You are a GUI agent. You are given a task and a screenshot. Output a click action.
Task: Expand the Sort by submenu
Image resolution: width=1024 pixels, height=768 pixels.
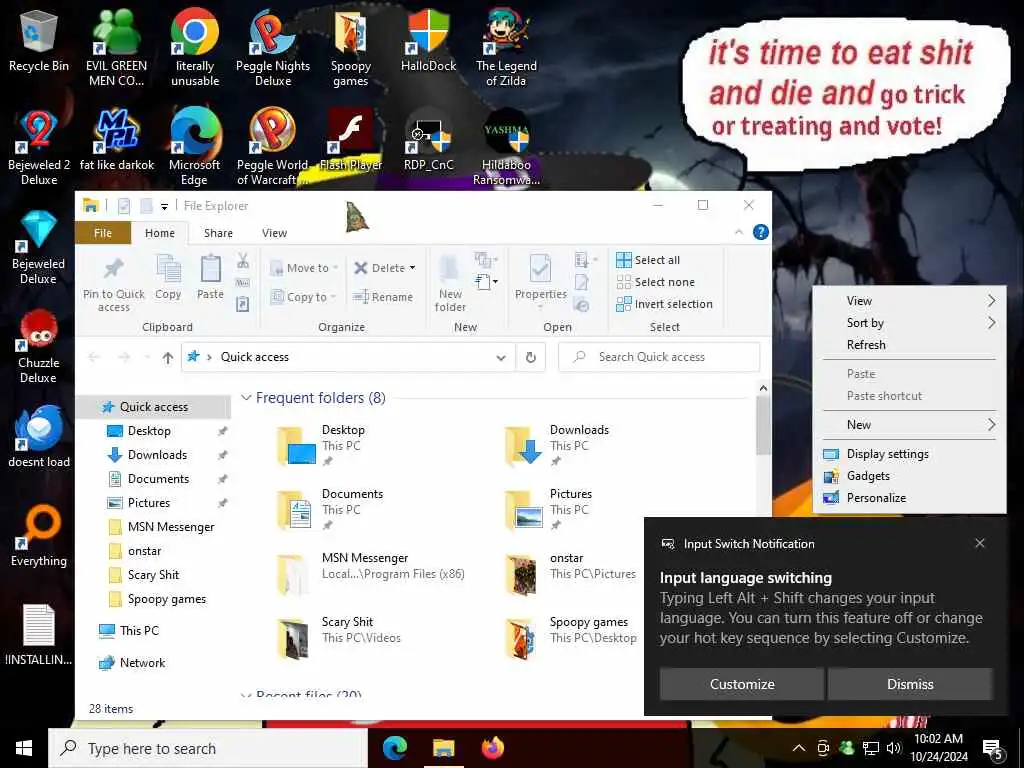coord(909,323)
